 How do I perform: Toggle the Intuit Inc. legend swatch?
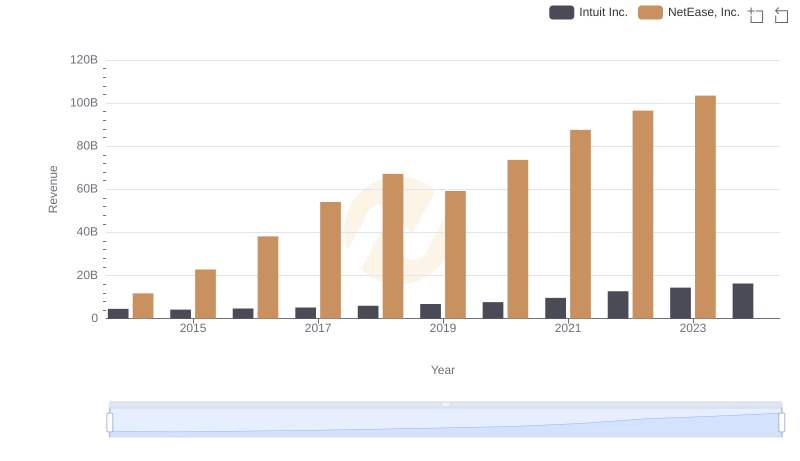coord(561,12)
